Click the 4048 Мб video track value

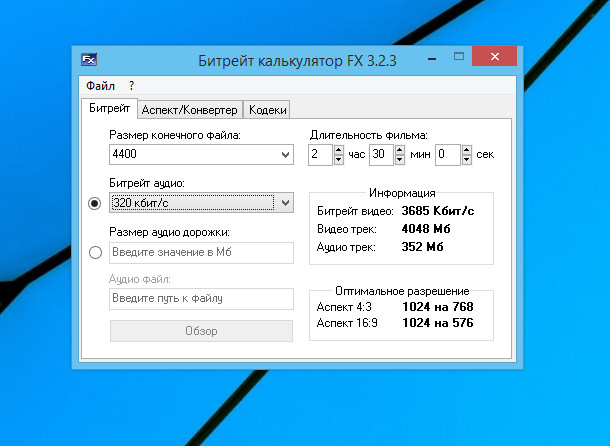(x=426, y=229)
